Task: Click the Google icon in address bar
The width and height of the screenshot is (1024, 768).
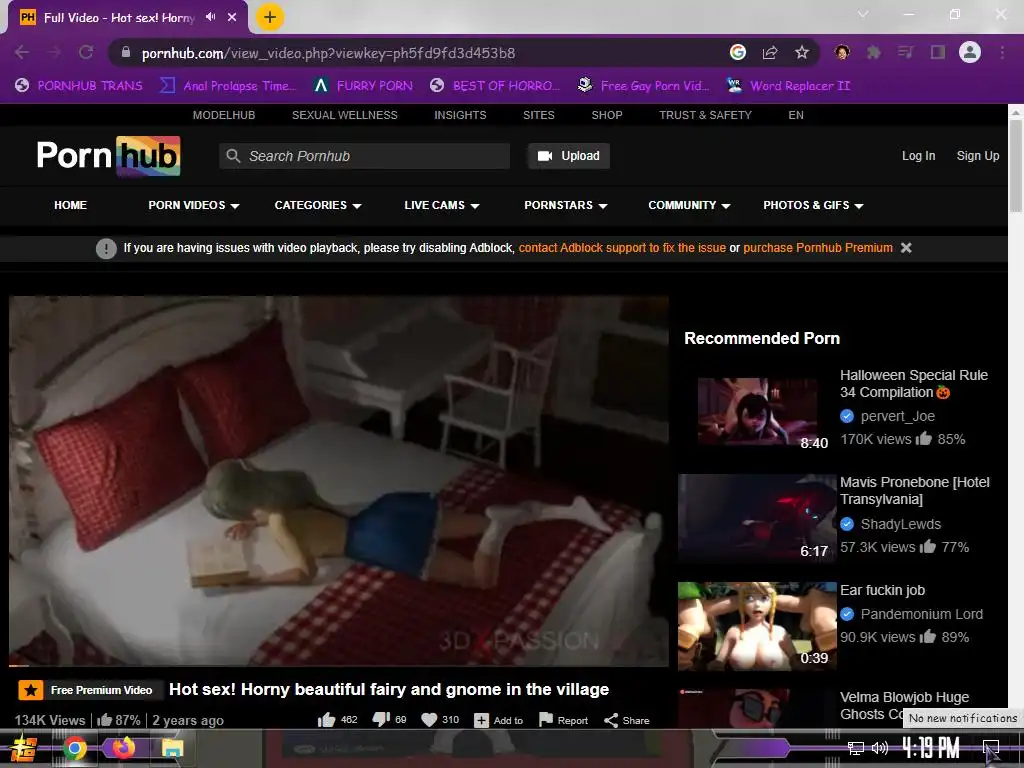Action: click(x=738, y=52)
